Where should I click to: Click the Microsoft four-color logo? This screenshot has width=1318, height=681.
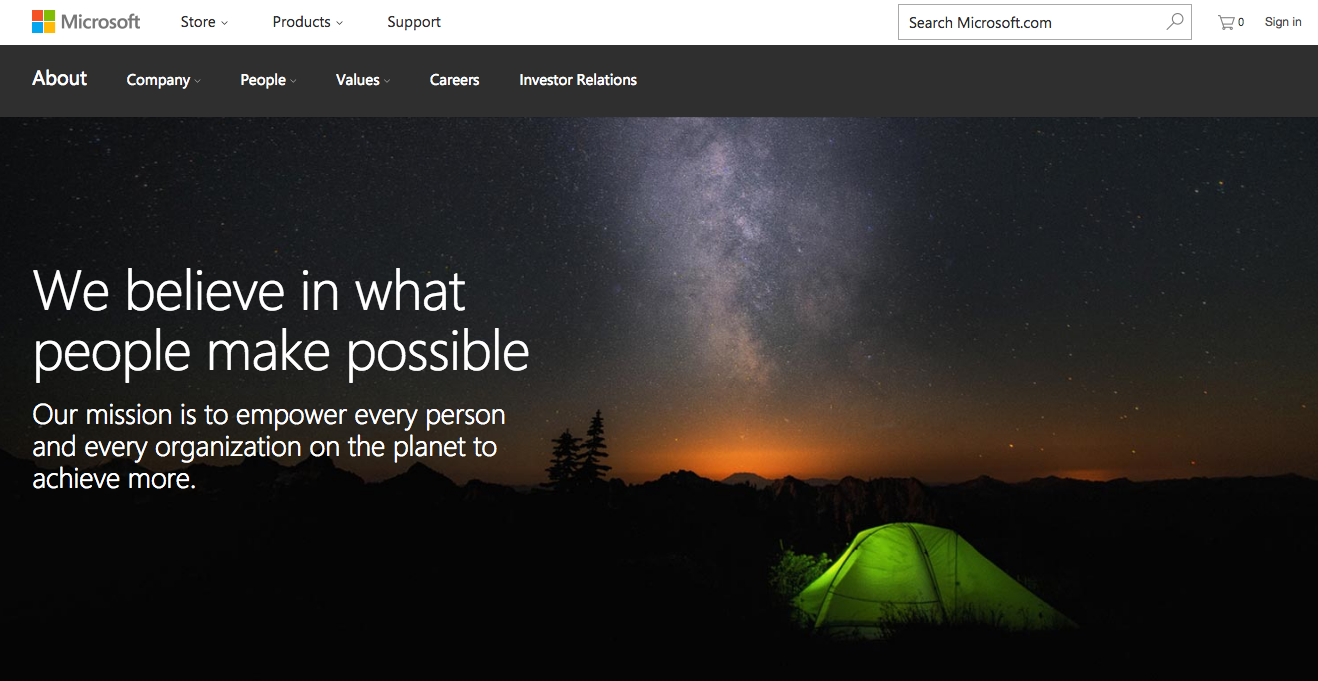(43, 22)
